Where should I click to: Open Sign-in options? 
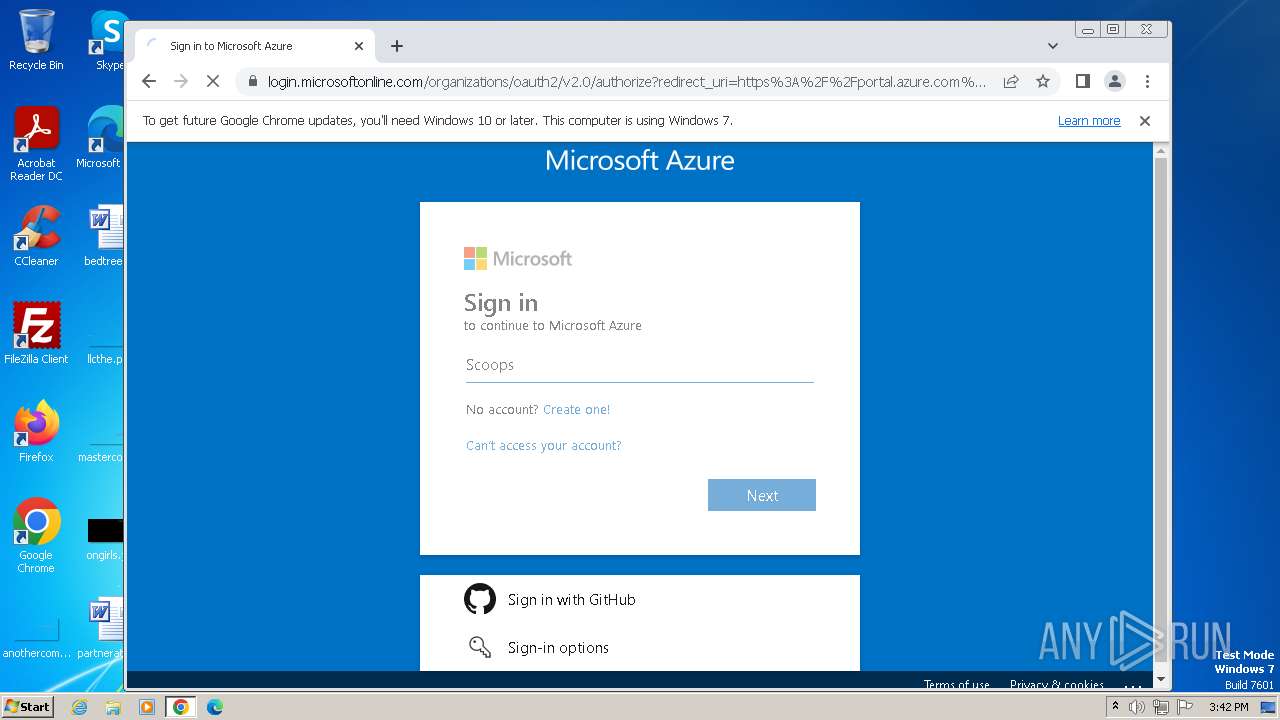pyautogui.click(x=558, y=648)
